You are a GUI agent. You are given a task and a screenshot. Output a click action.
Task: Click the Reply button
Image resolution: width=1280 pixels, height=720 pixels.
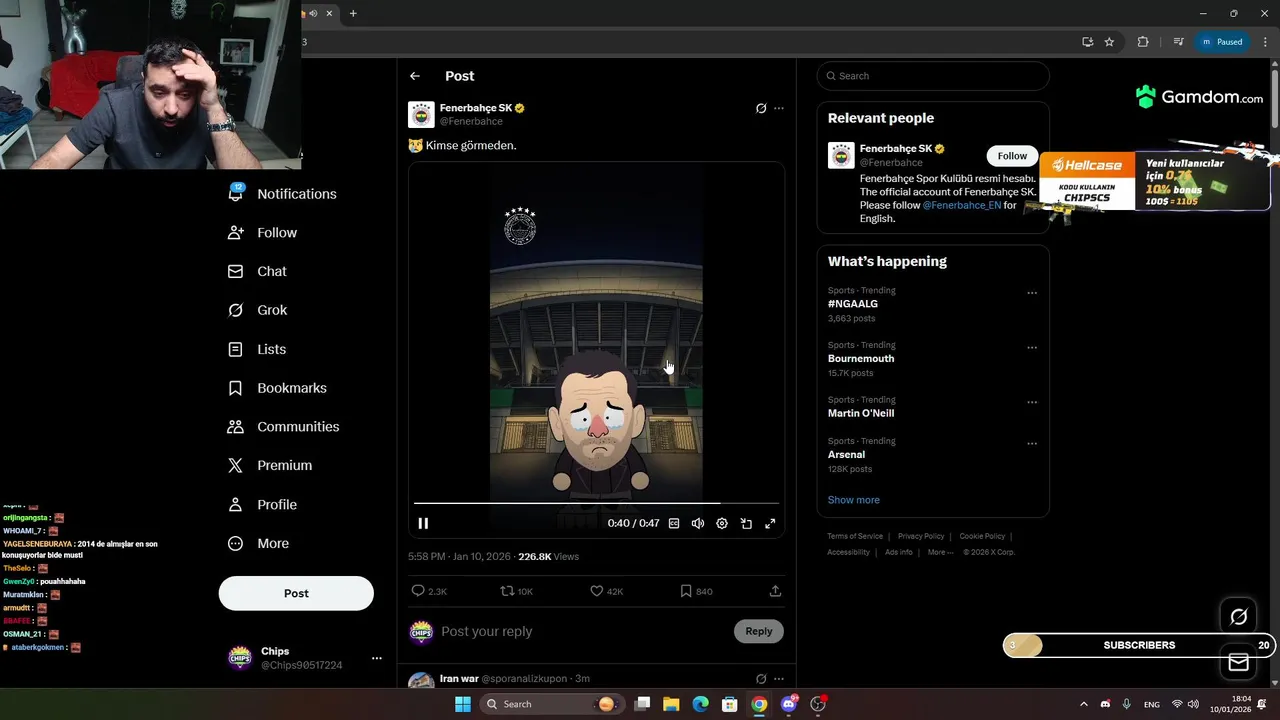[759, 631]
